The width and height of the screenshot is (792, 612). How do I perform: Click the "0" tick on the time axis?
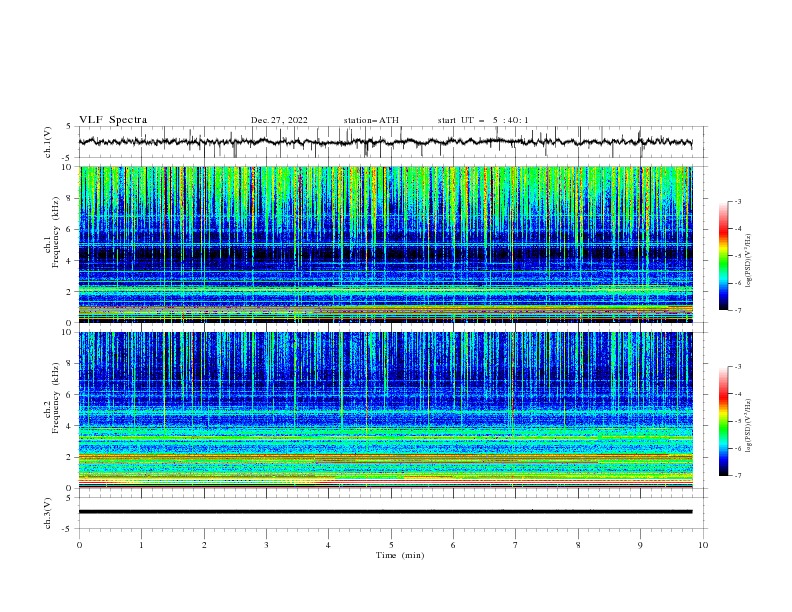(x=79, y=545)
